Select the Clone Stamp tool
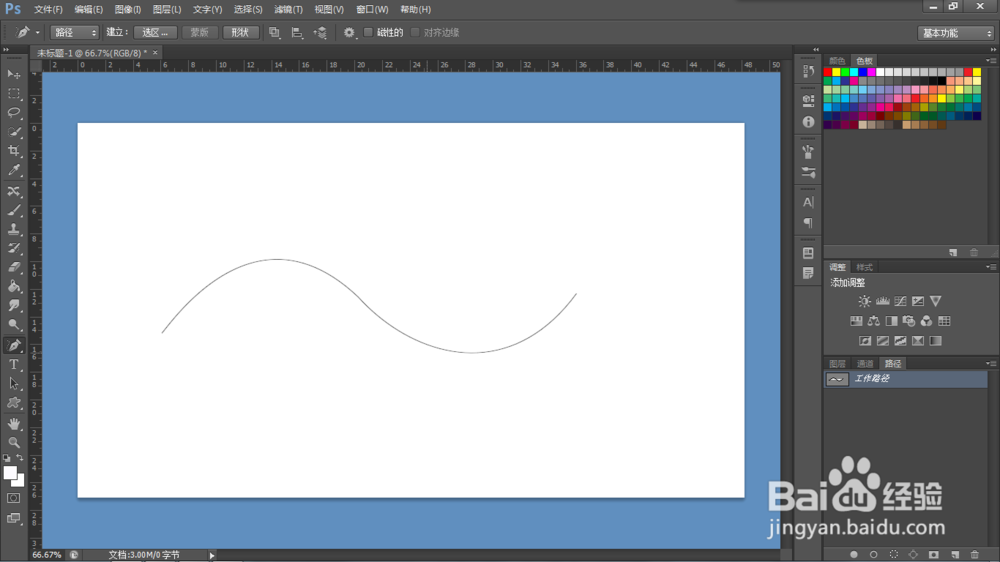The height and width of the screenshot is (562, 1000). [13, 230]
